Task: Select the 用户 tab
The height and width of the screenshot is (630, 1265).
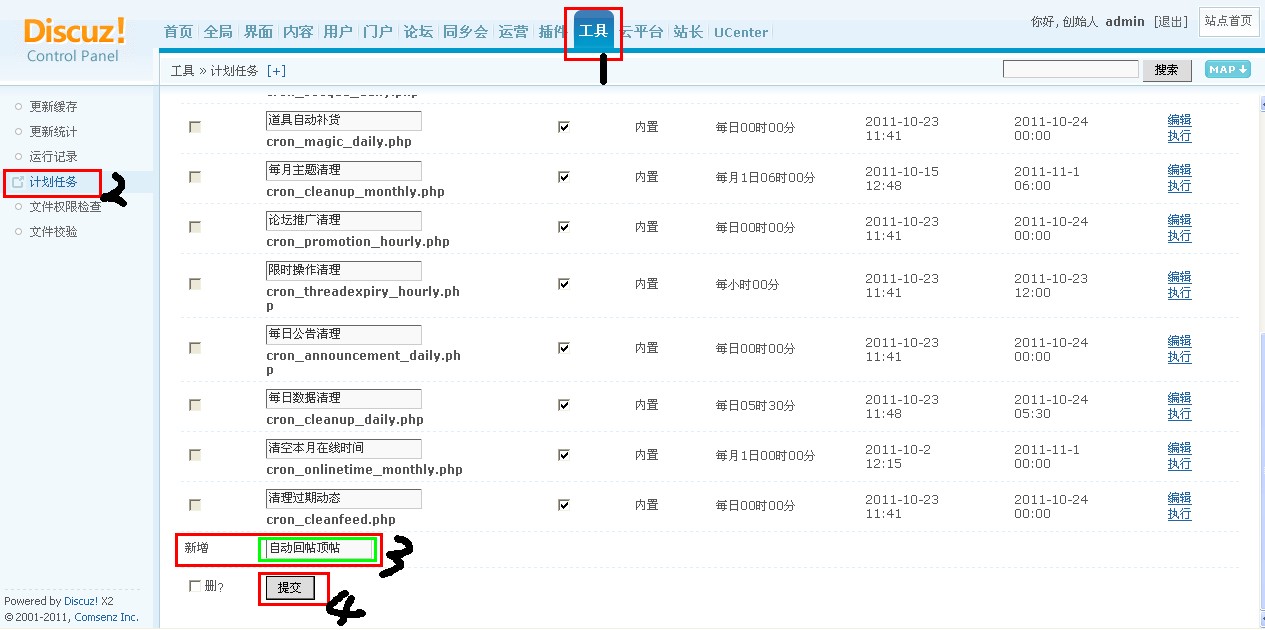Action: pyautogui.click(x=338, y=32)
